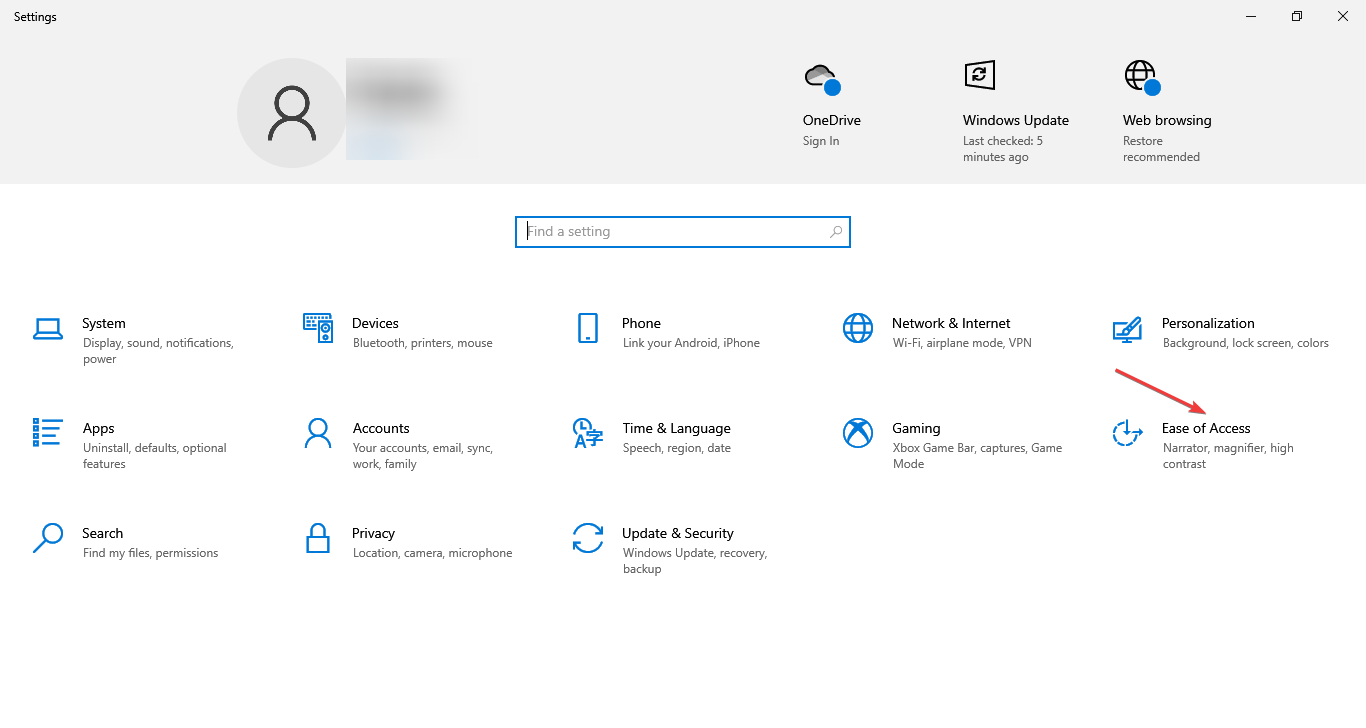The width and height of the screenshot is (1366, 728).
Task: Open the System settings monitor icon
Action: (48, 328)
